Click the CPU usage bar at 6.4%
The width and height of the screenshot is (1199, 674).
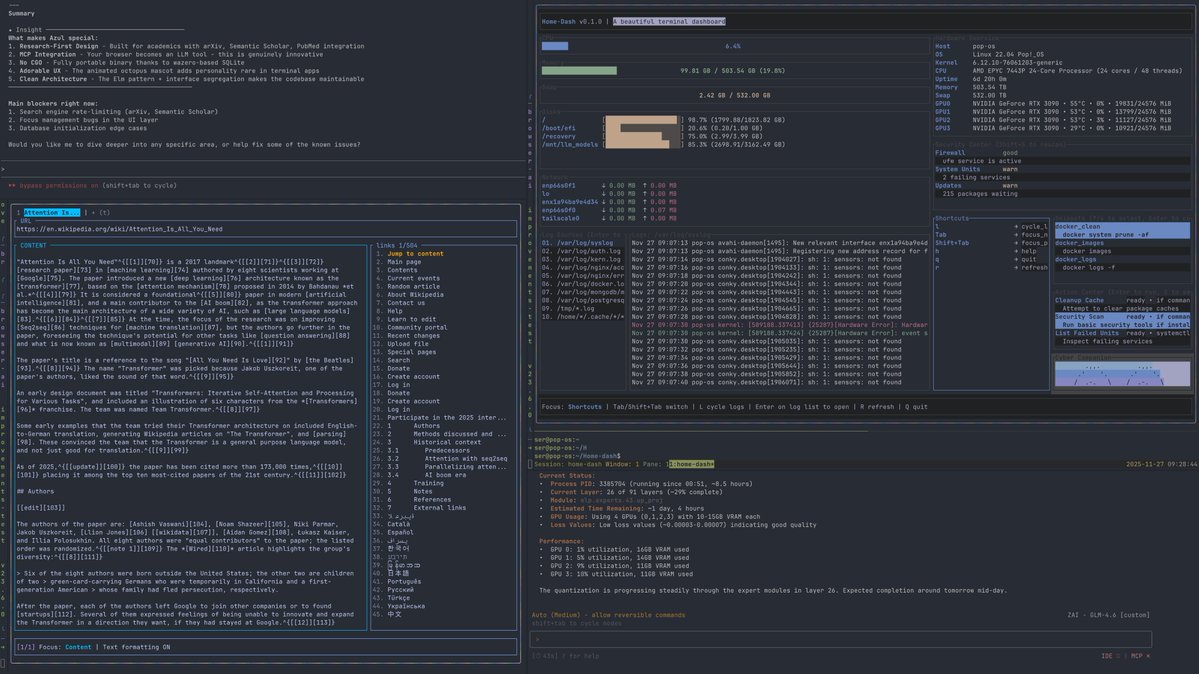[x=555, y=46]
